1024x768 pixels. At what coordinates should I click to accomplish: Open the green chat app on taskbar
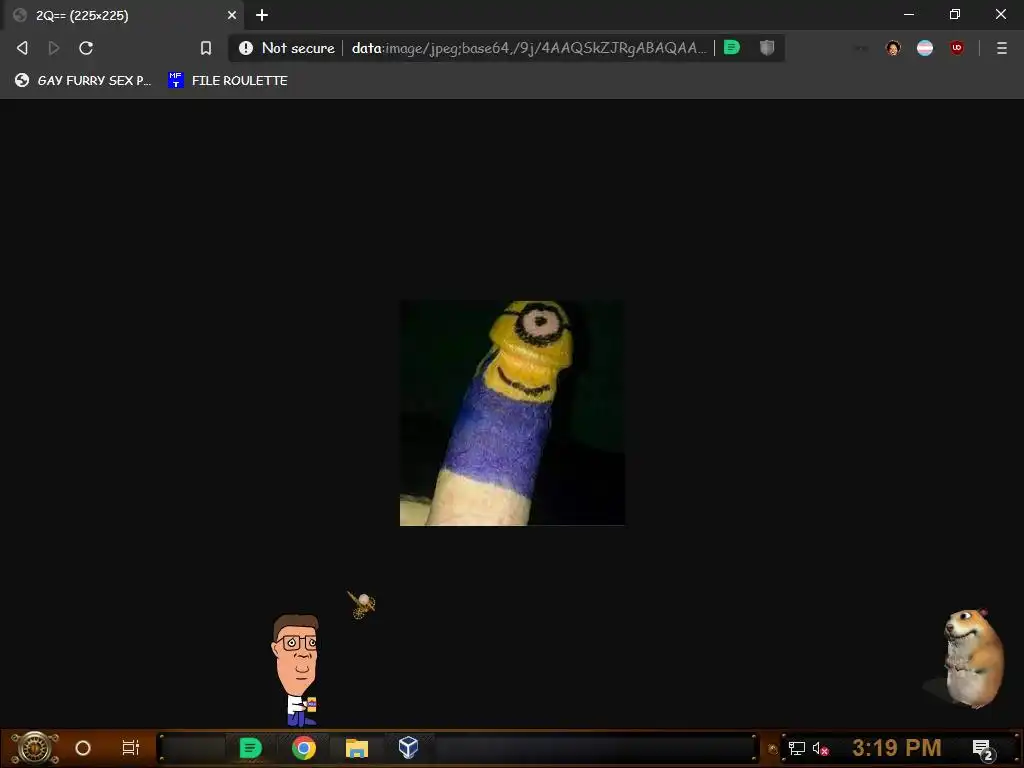pos(250,748)
